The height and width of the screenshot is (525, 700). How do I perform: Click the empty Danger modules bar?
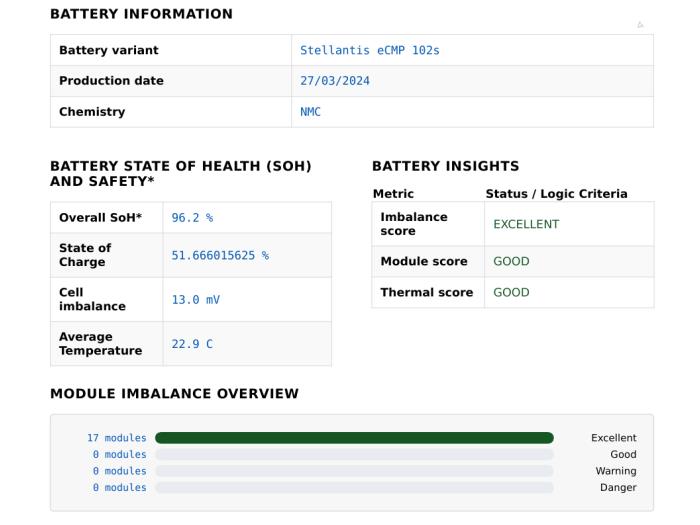[x=354, y=488]
